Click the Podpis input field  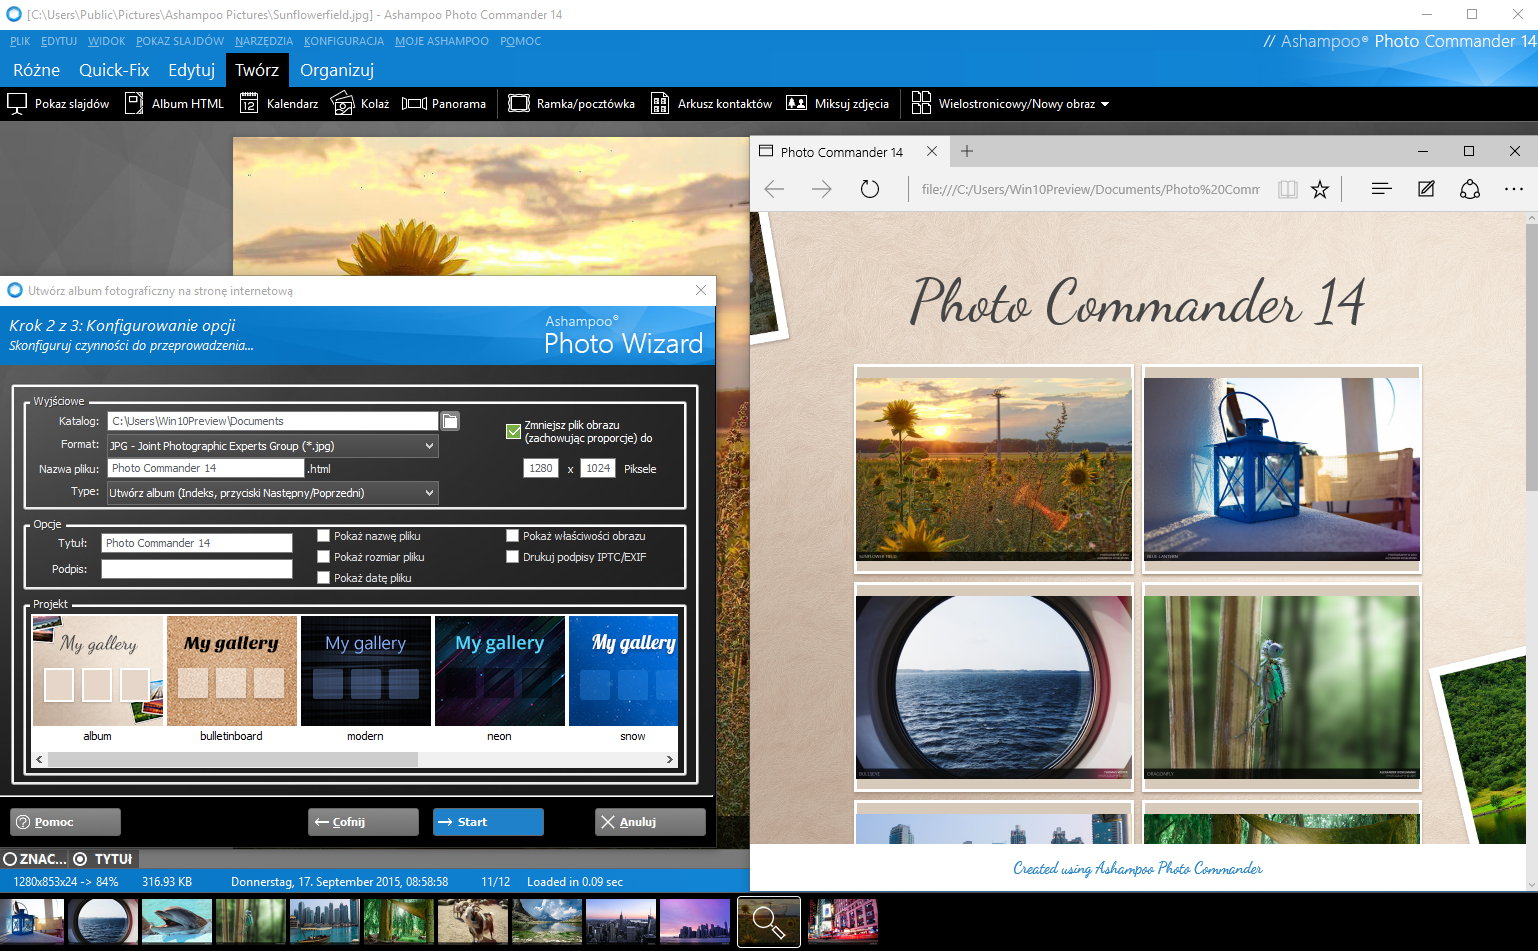(197, 569)
